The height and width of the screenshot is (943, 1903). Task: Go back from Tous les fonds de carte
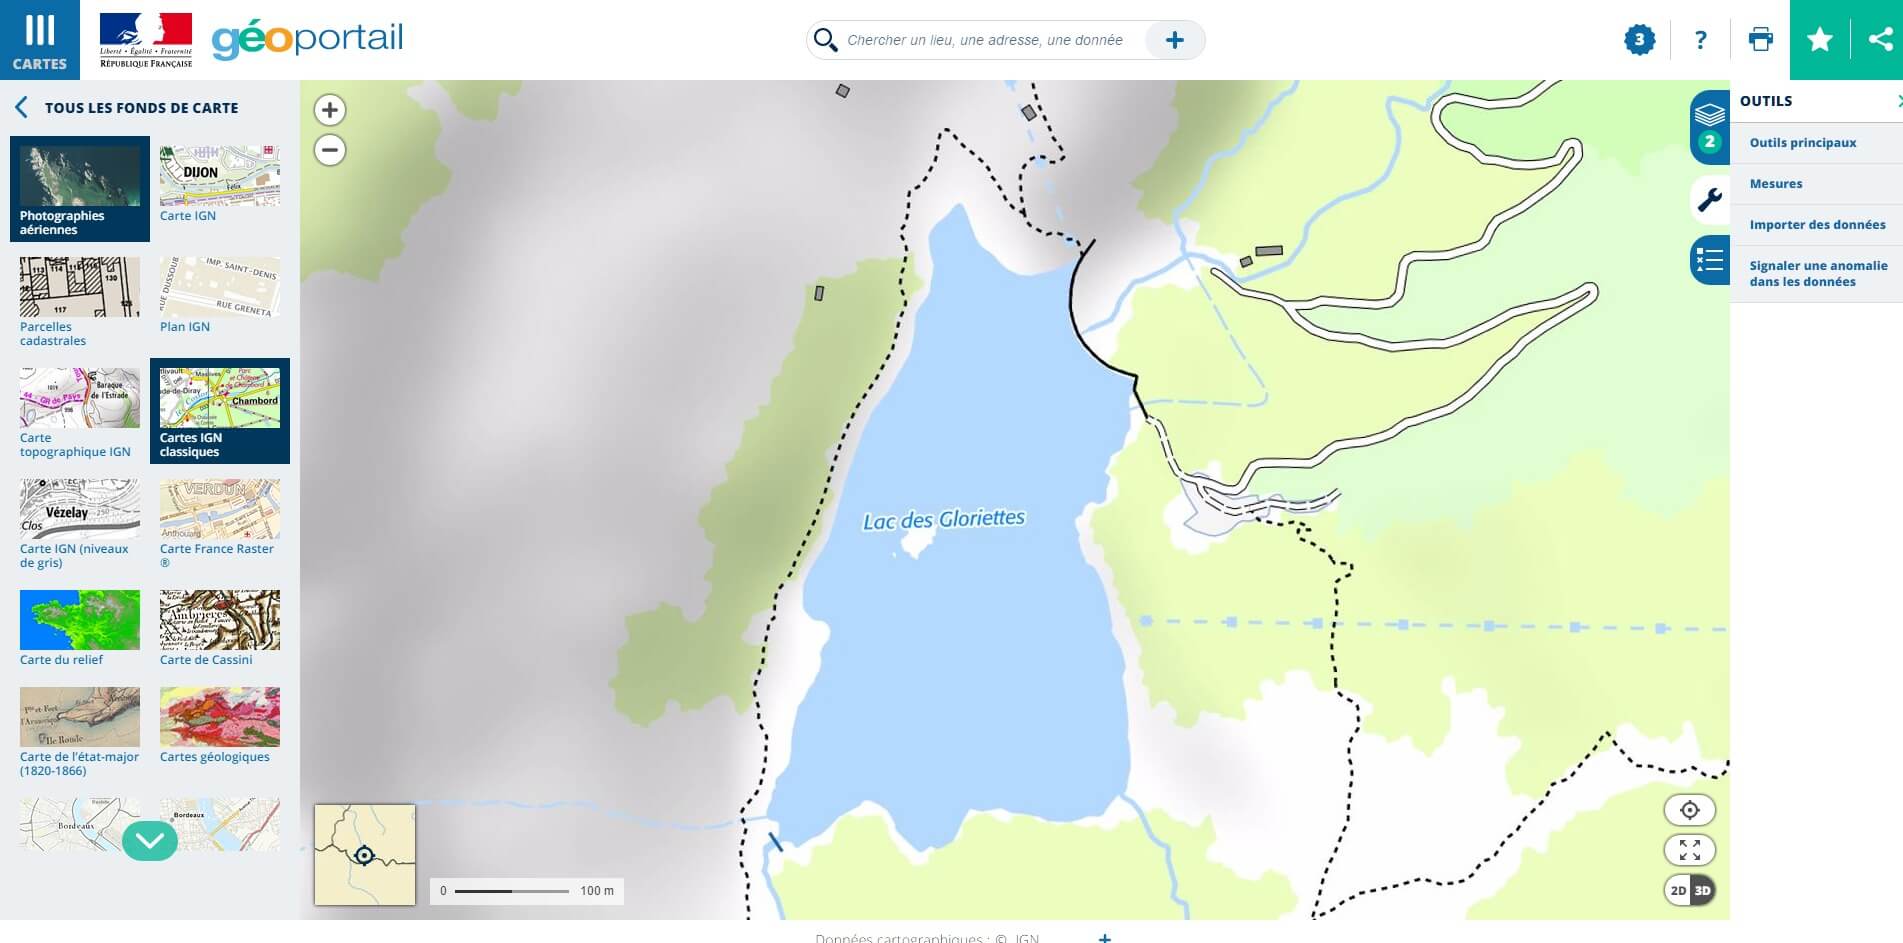21,108
